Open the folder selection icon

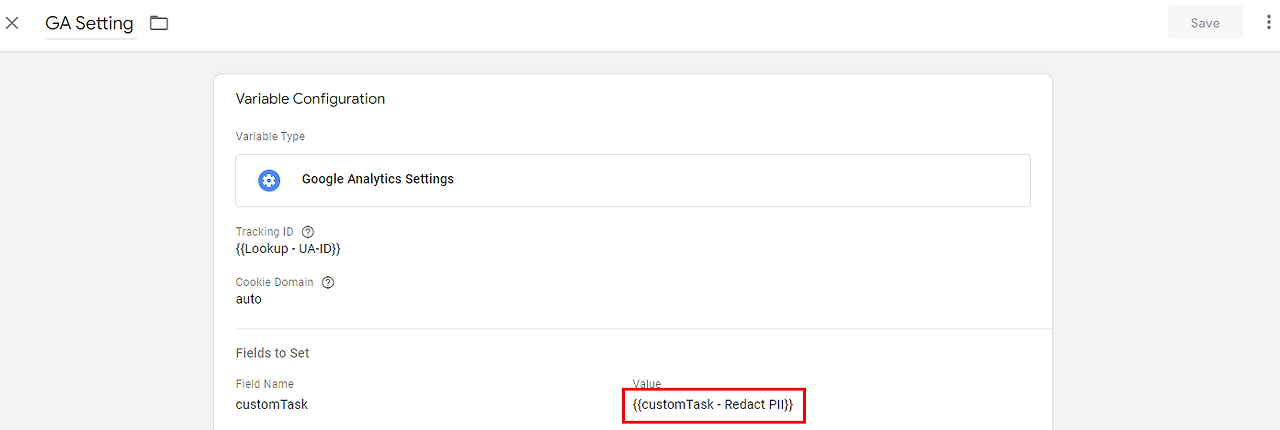(159, 23)
